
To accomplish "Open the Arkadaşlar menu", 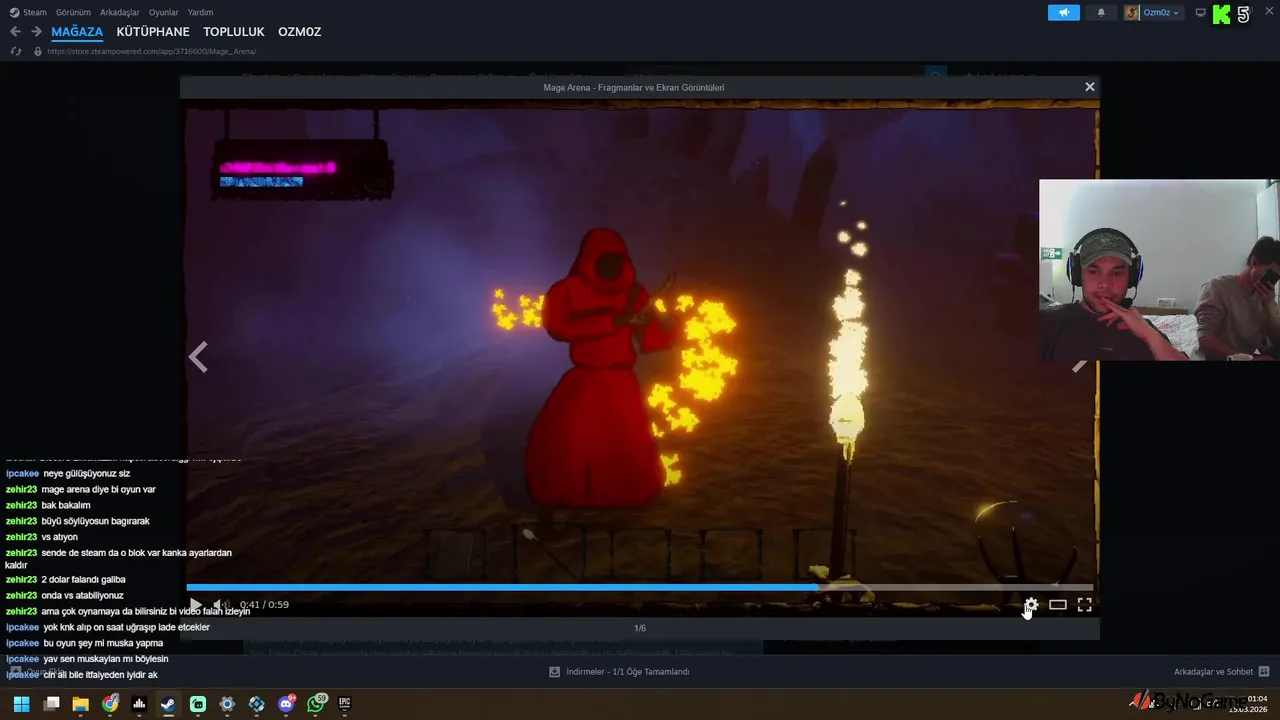I will pos(120,12).
